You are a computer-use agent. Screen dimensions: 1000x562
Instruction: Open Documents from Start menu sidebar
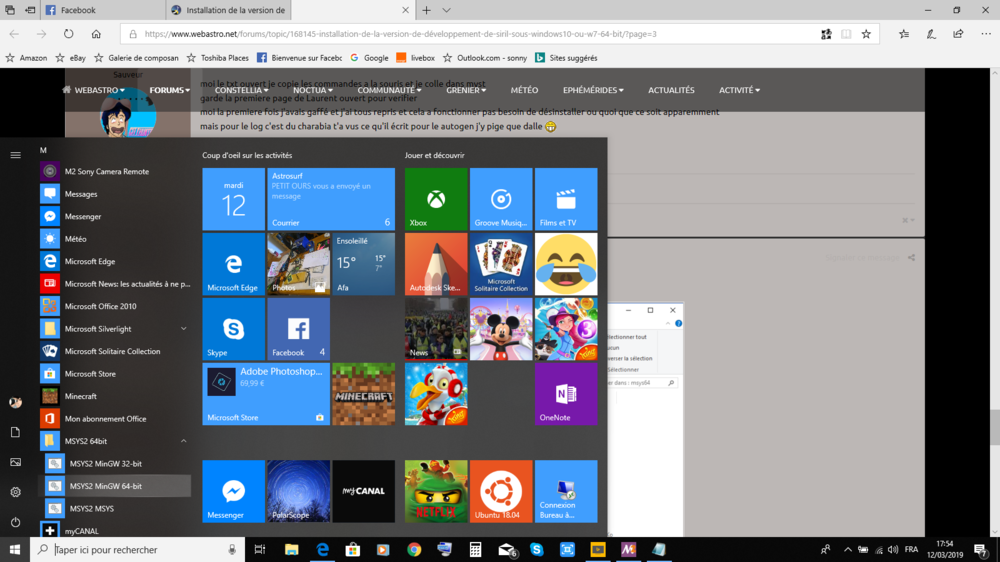pyautogui.click(x=15, y=432)
